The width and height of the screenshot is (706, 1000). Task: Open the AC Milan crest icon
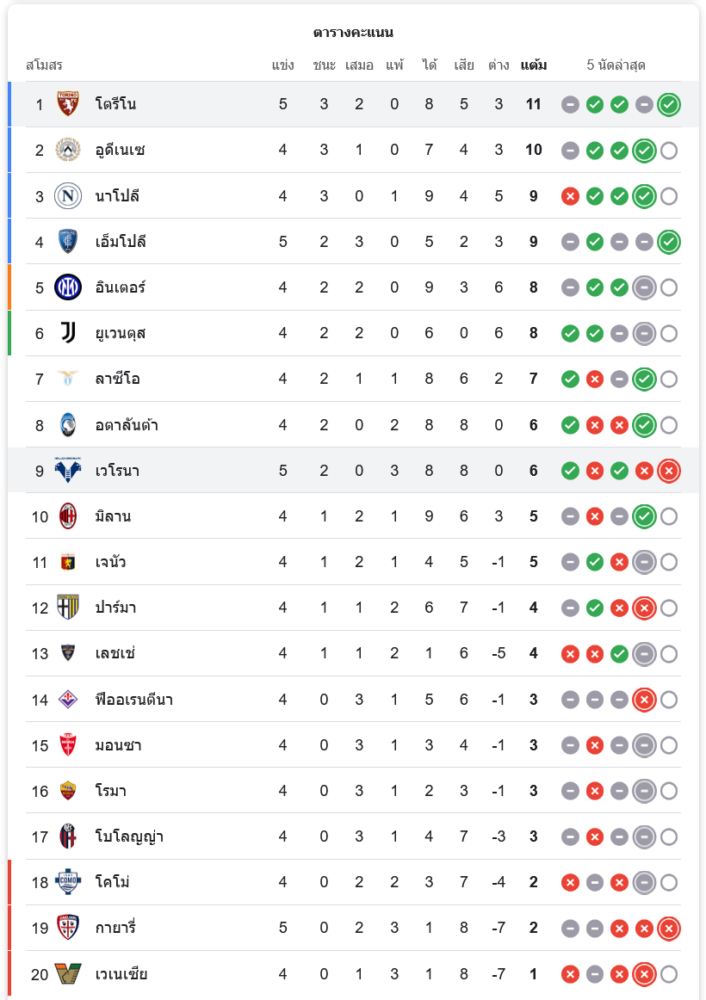tap(68, 517)
